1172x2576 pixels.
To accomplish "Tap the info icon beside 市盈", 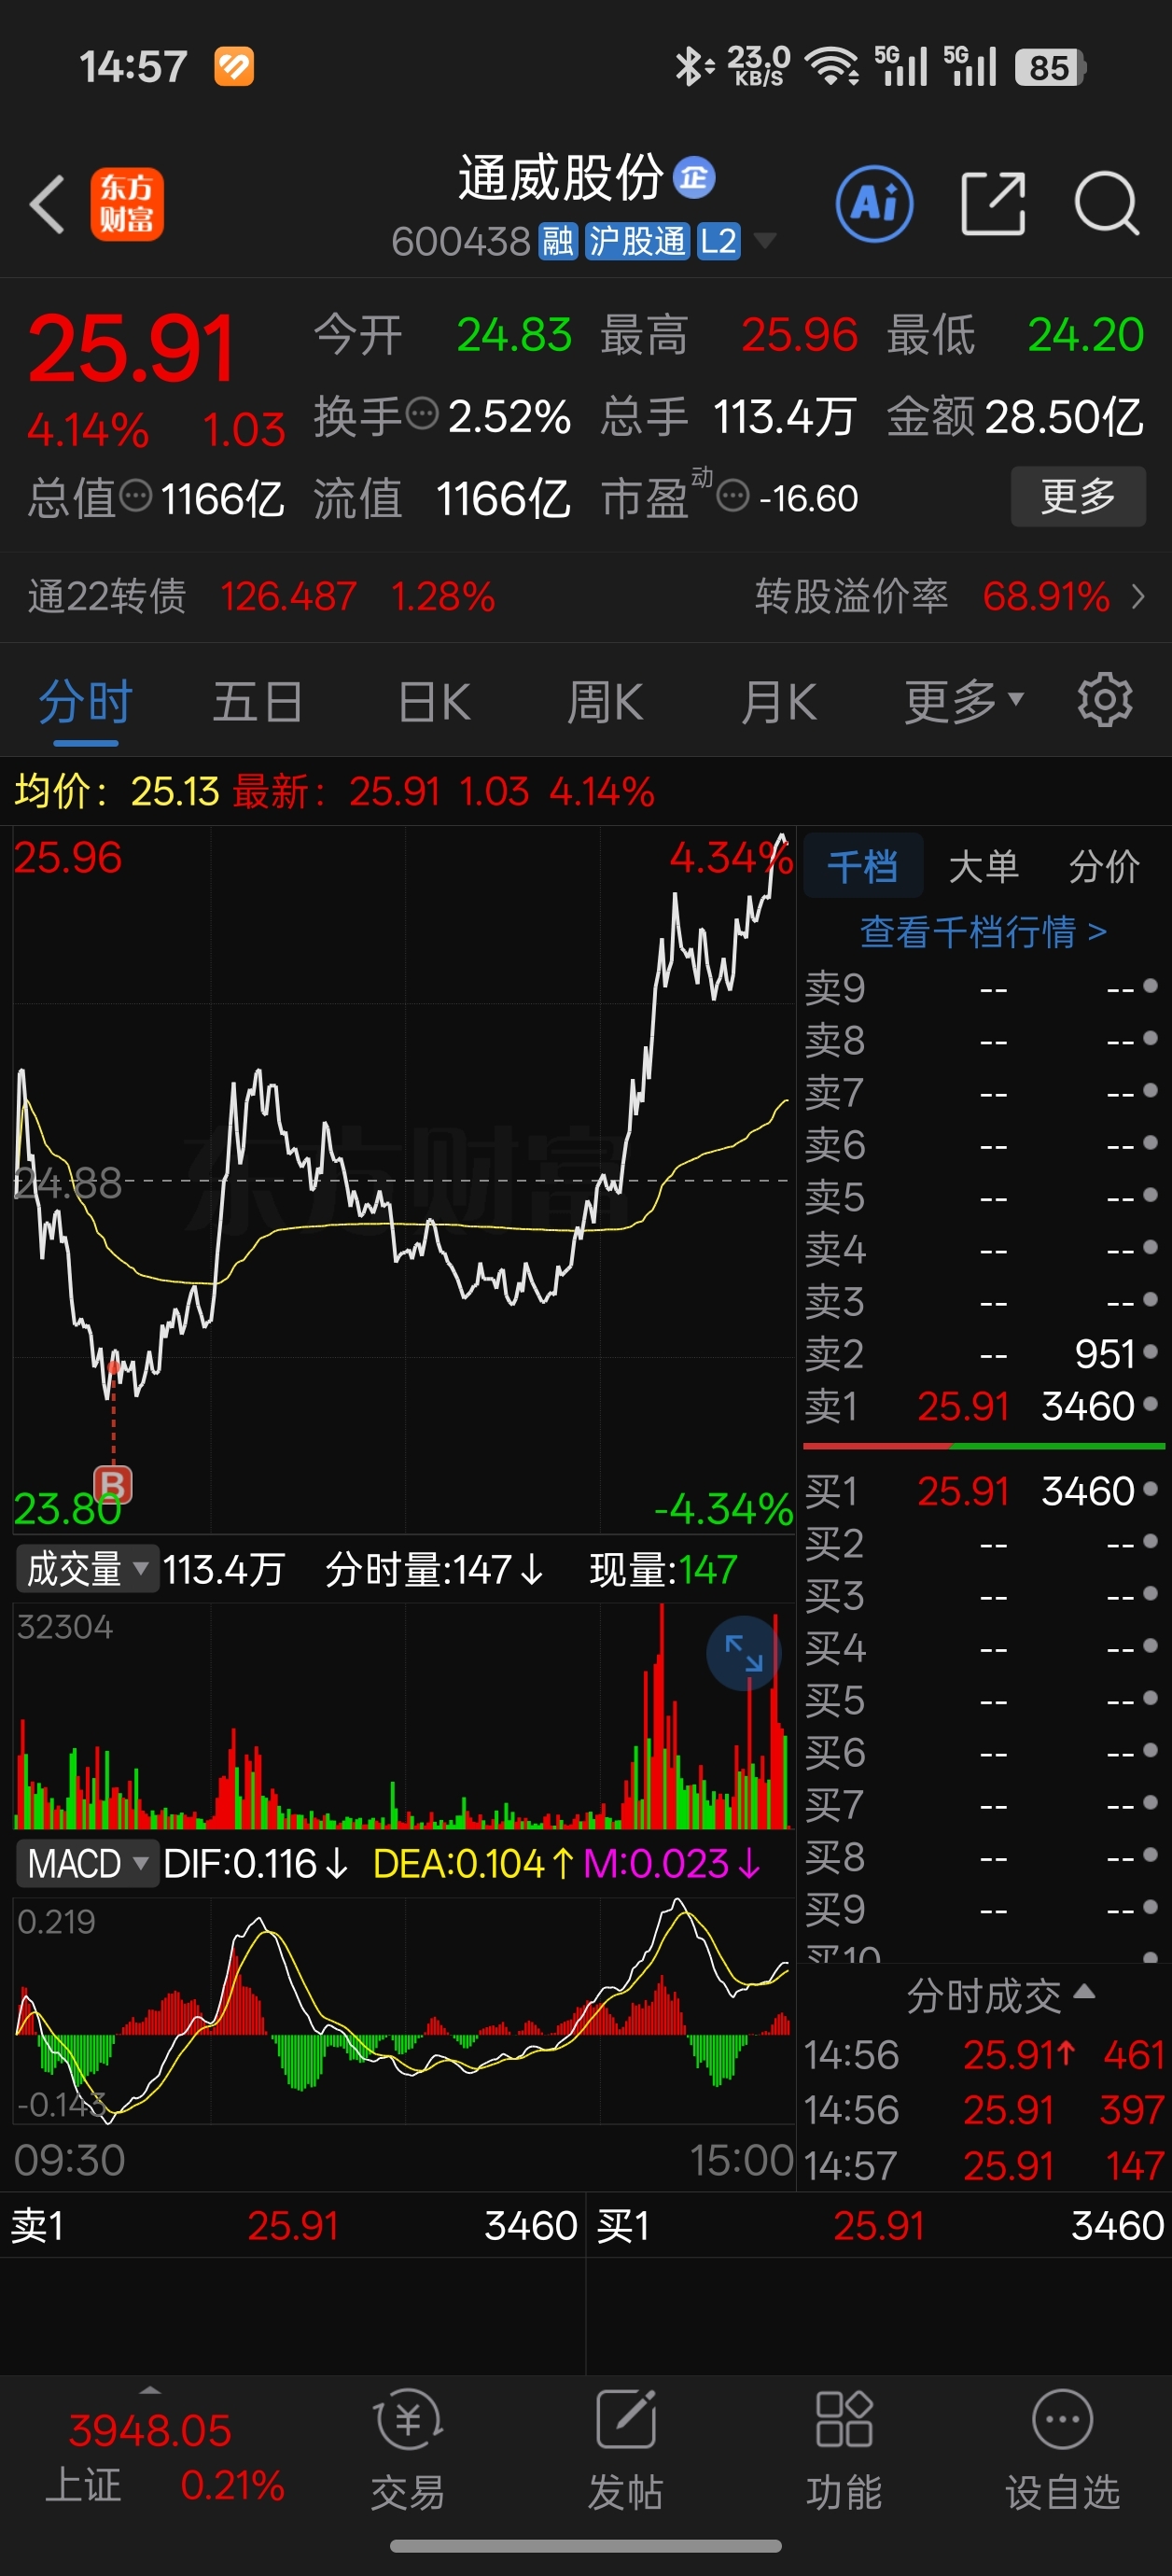I will click(x=734, y=495).
